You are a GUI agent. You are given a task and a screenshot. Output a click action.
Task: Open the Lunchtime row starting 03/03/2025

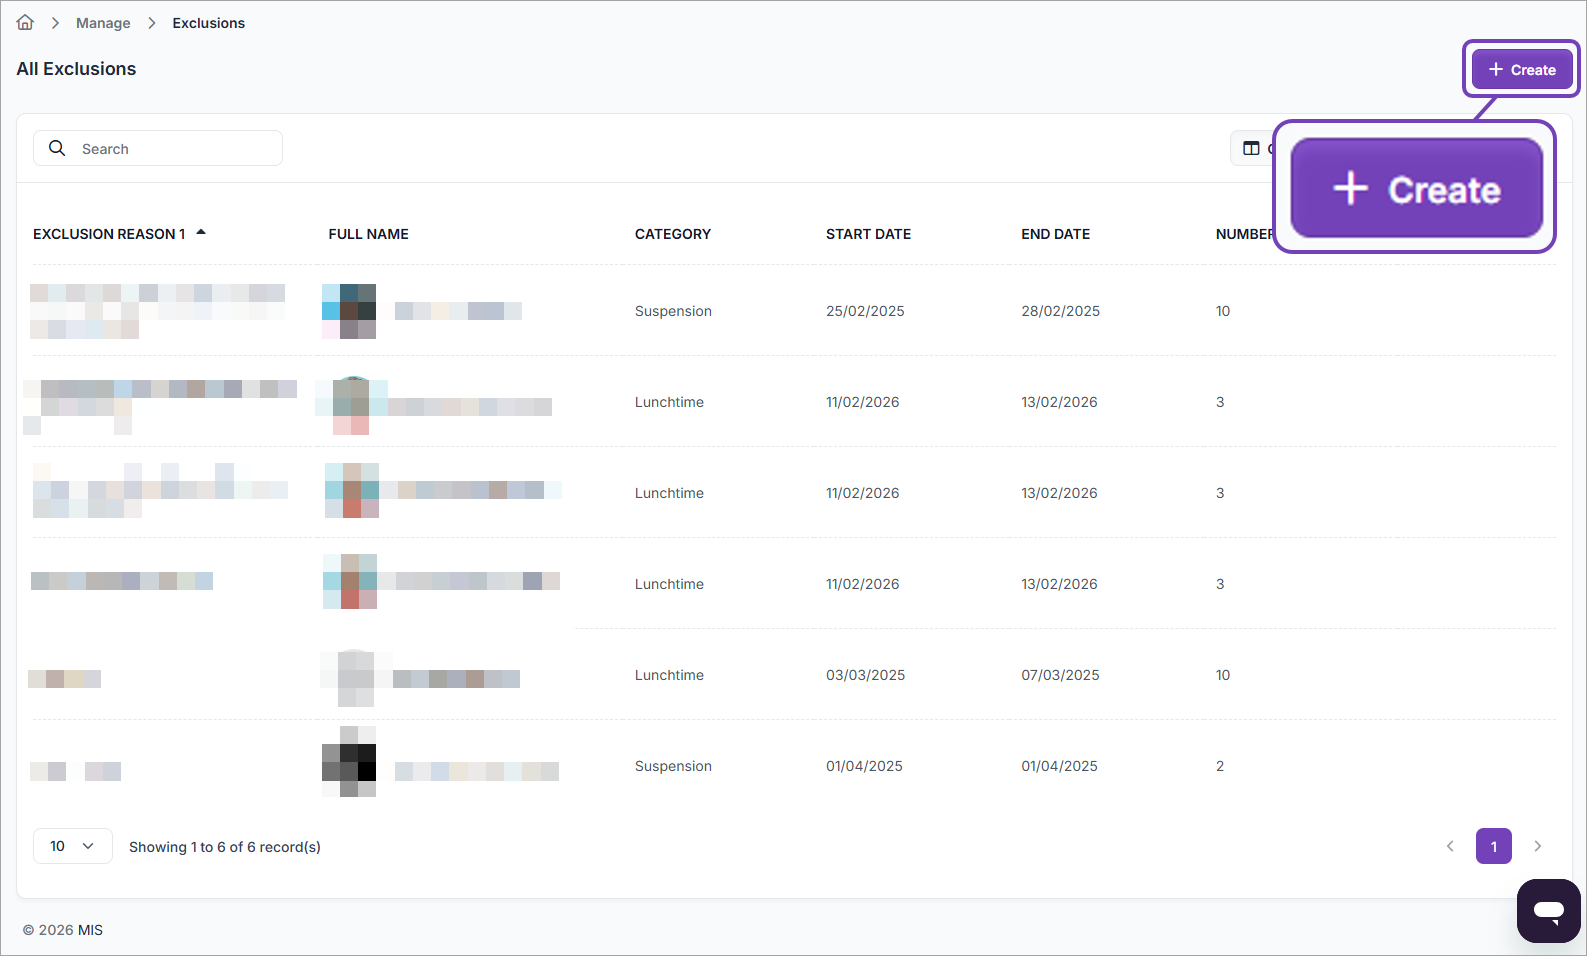(x=669, y=675)
